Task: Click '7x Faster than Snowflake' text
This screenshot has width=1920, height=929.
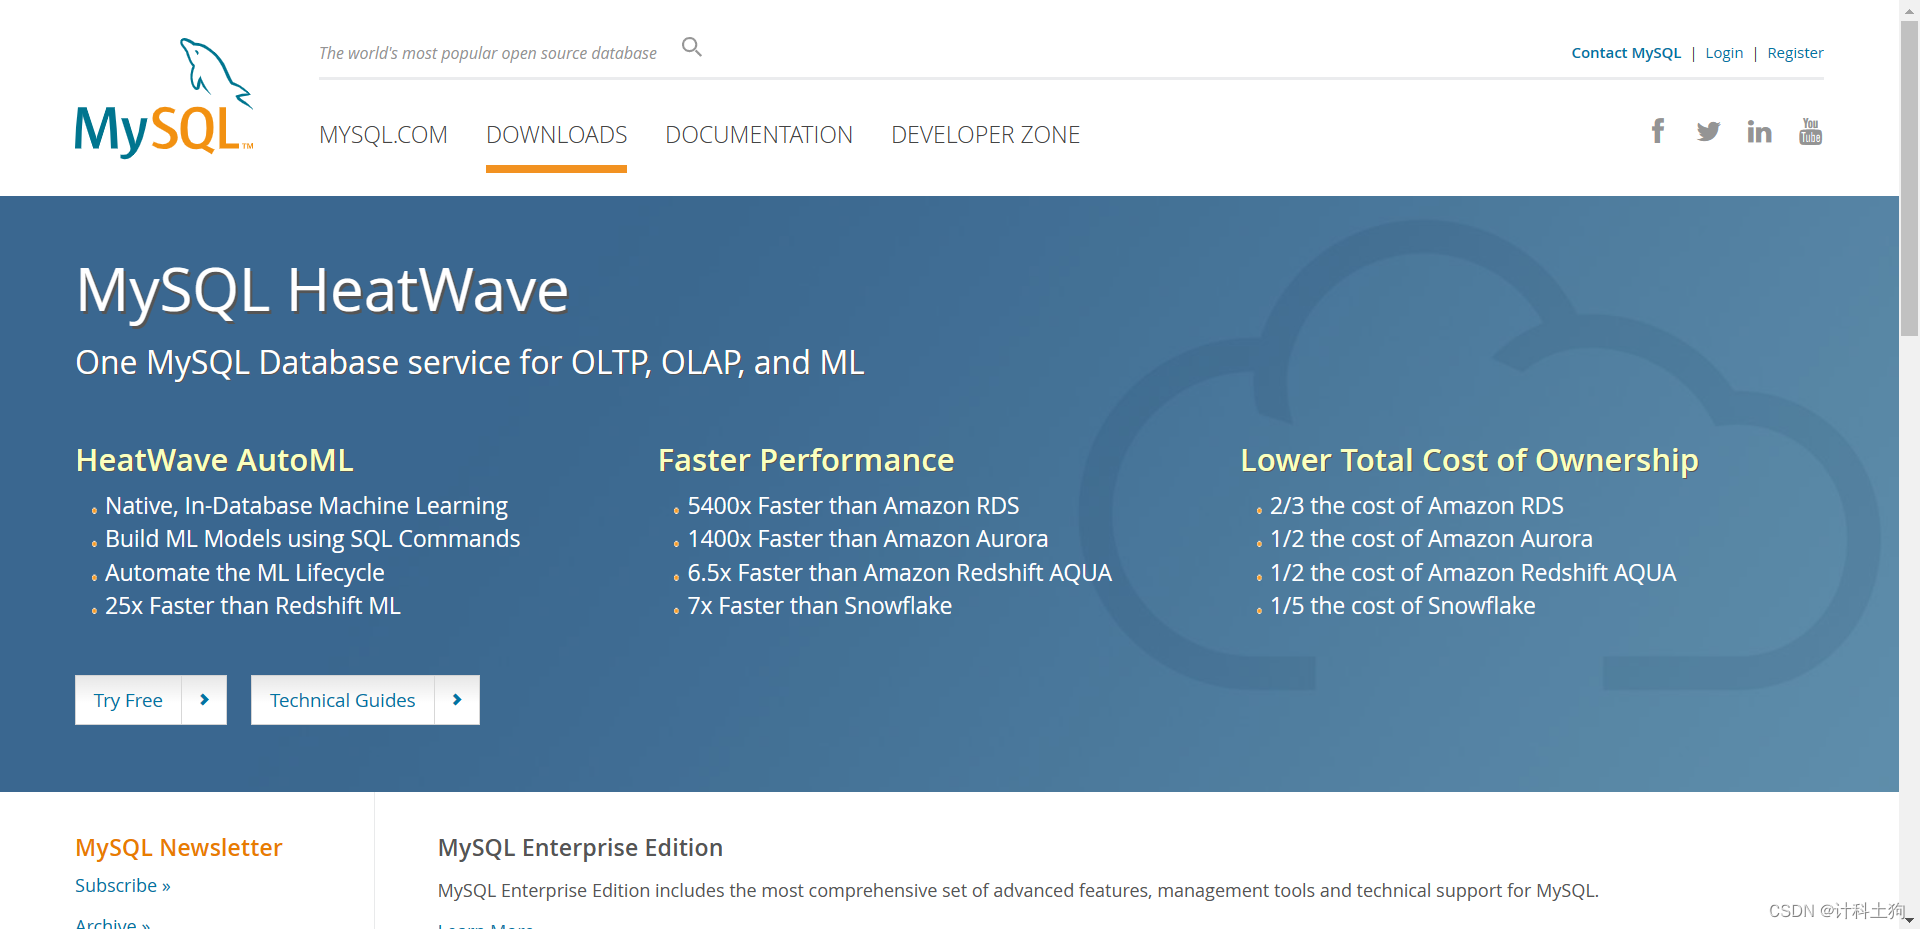Action: click(819, 606)
